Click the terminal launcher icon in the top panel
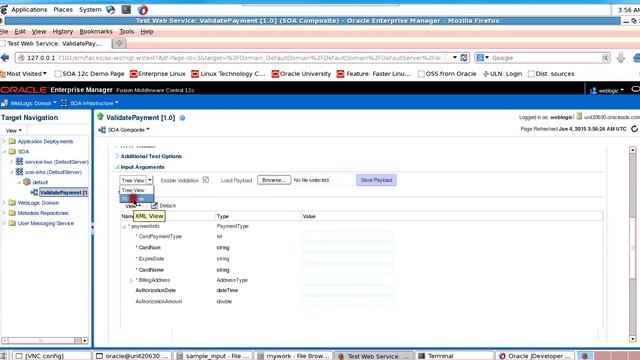This screenshot has width=640, height=360. pyautogui.click(x=127, y=9)
